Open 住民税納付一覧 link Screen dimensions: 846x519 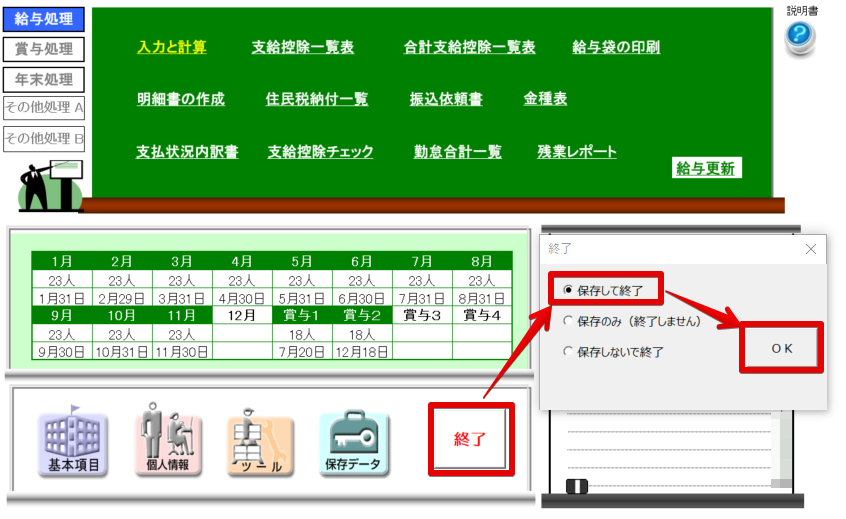[317, 99]
